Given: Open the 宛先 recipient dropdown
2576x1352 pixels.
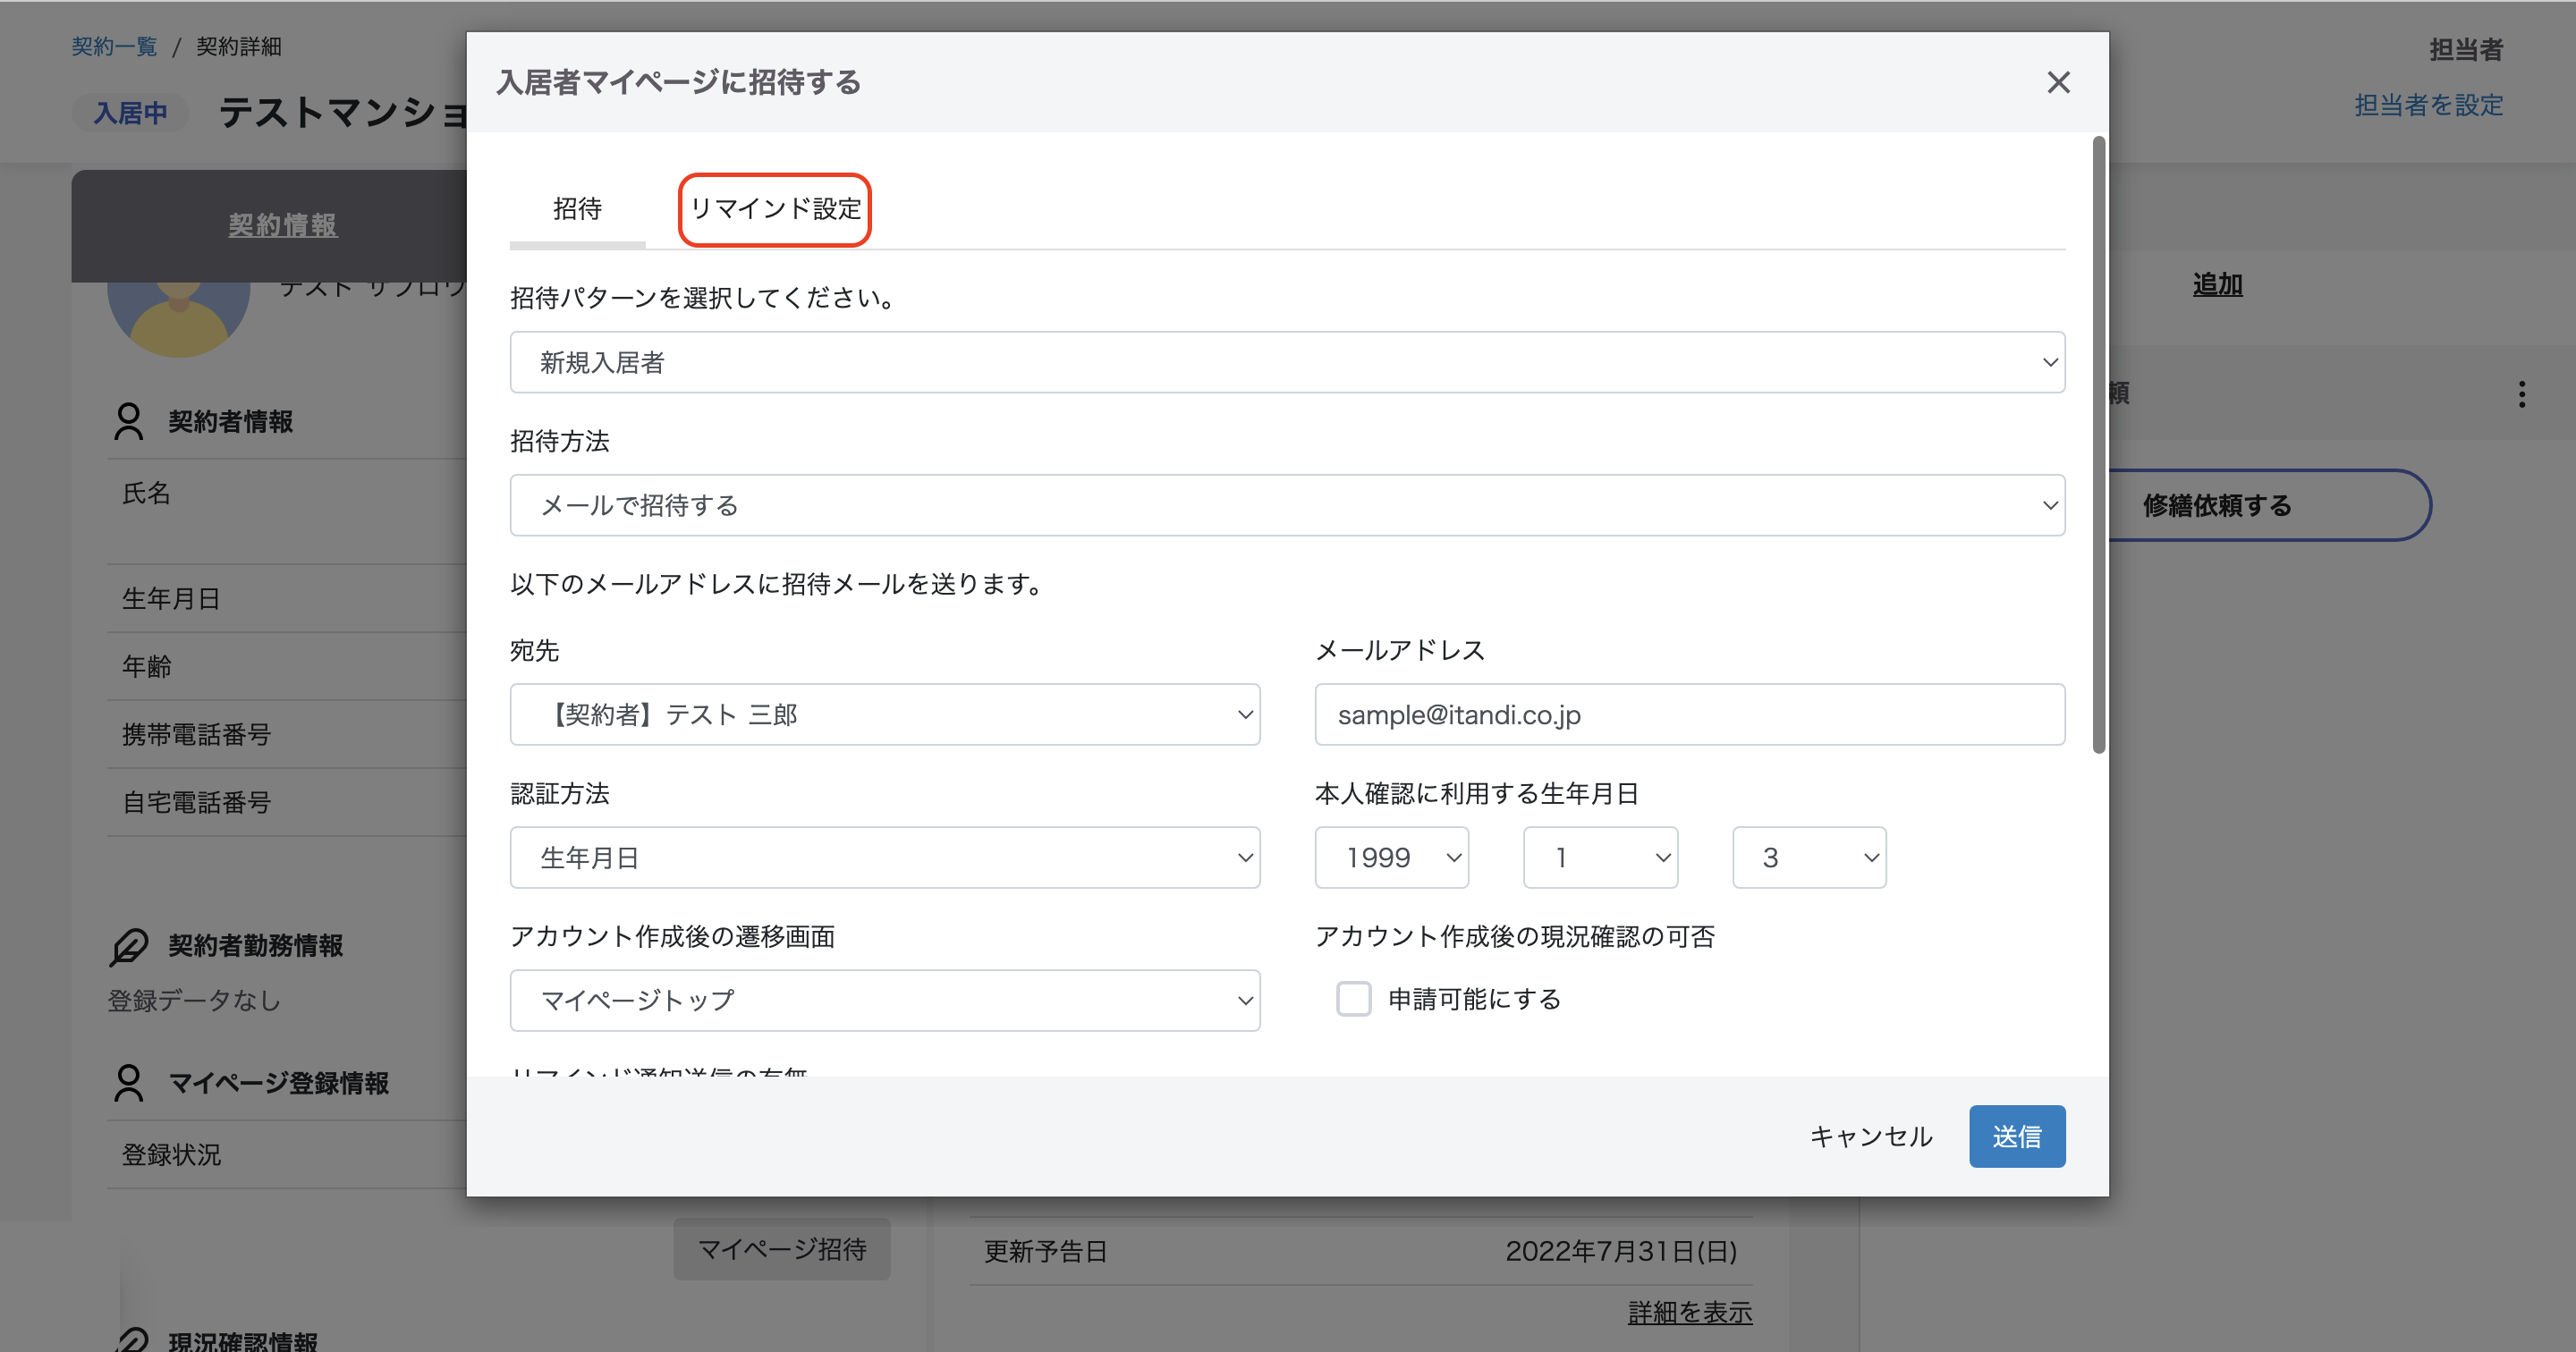Looking at the screenshot, I should point(885,715).
